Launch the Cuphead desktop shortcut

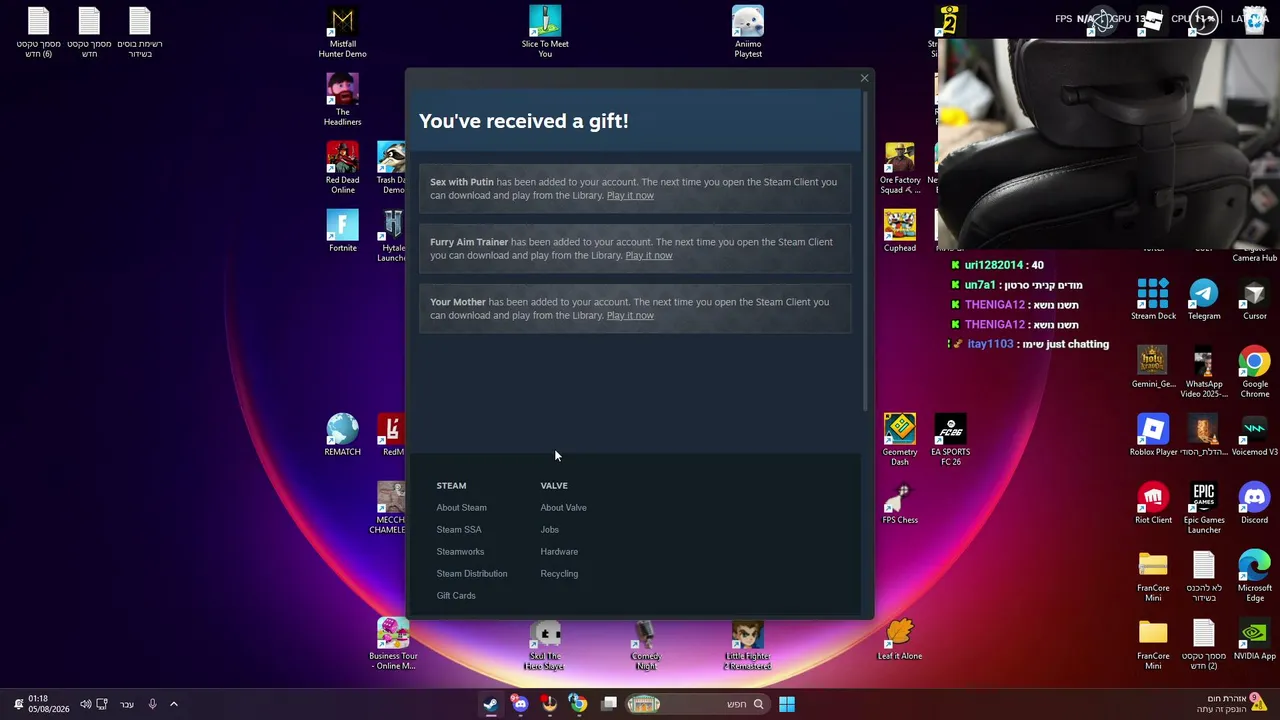click(x=900, y=231)
